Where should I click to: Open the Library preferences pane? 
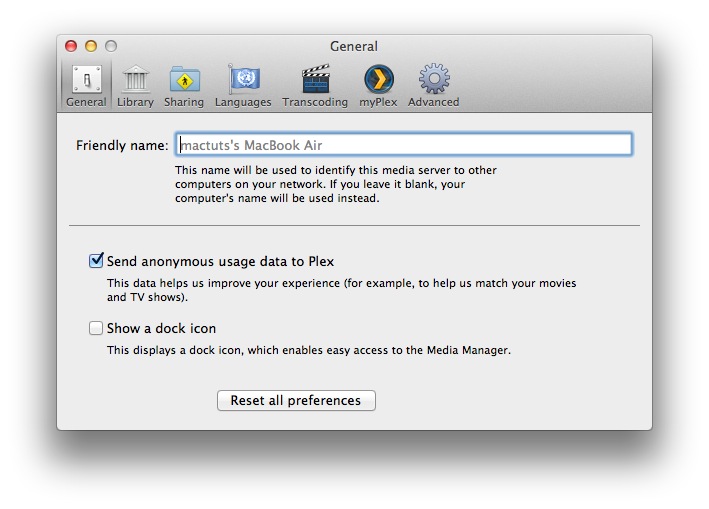135,86
